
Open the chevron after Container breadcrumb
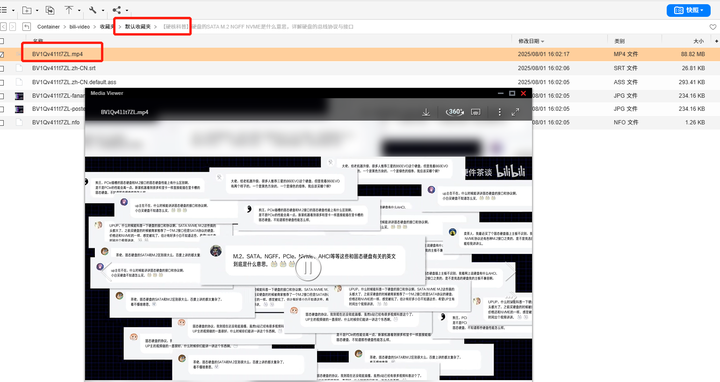pyautogui.click(x=64, y=27)
